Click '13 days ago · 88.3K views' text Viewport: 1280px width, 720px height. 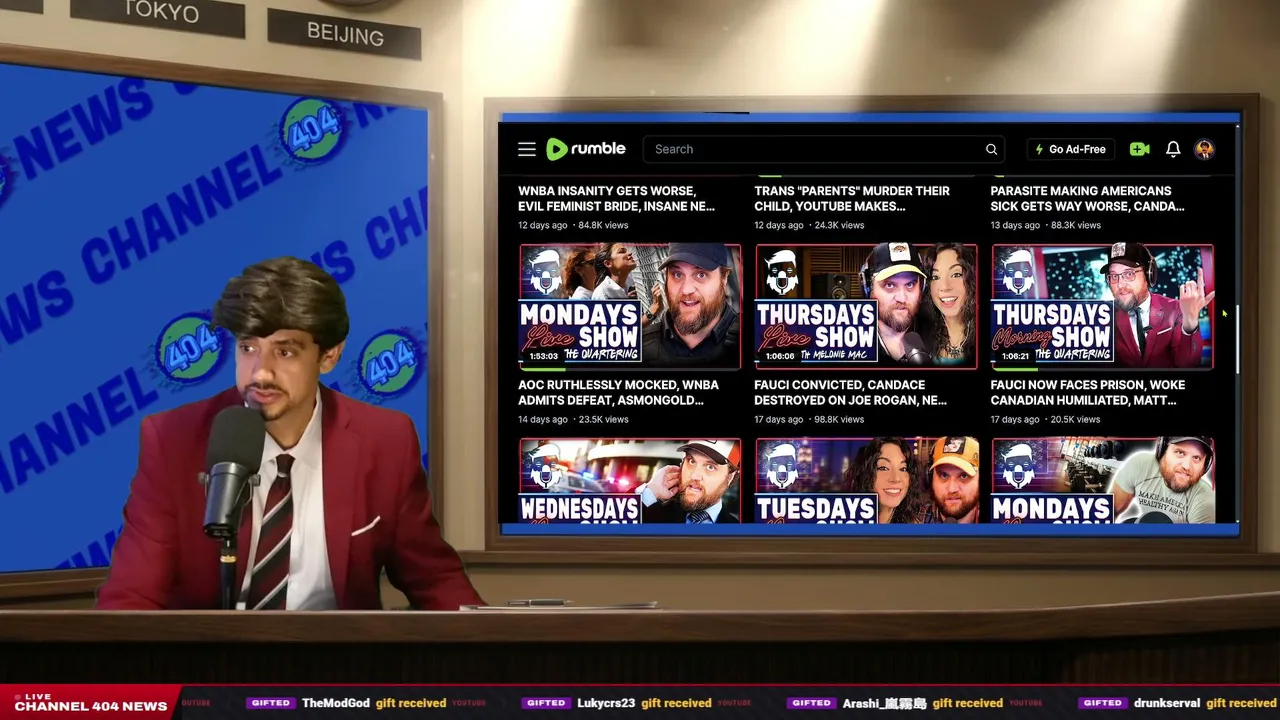click(1046, 225)
